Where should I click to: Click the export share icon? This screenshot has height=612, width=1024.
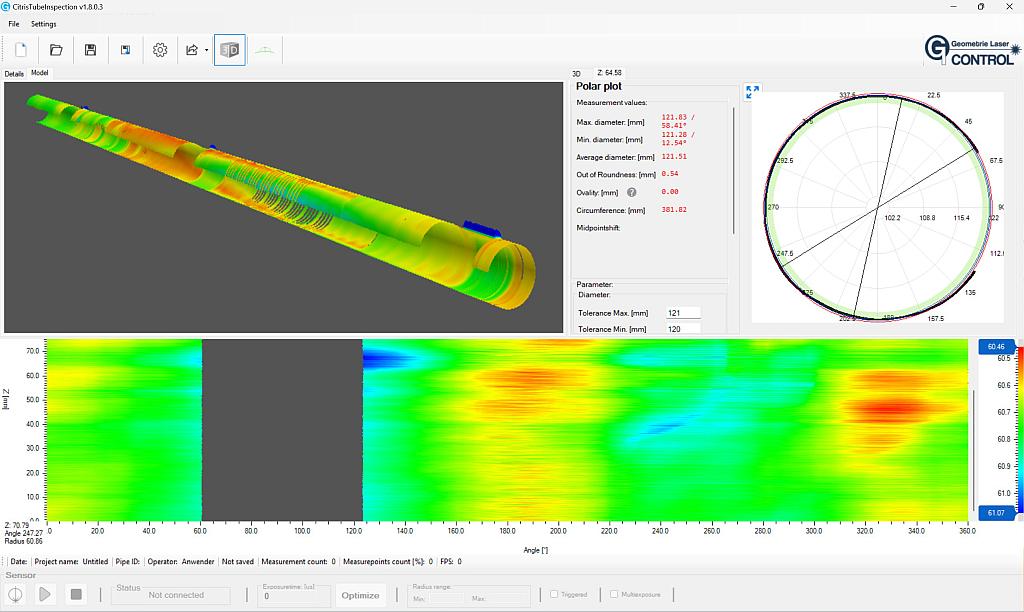click(191, 49)
